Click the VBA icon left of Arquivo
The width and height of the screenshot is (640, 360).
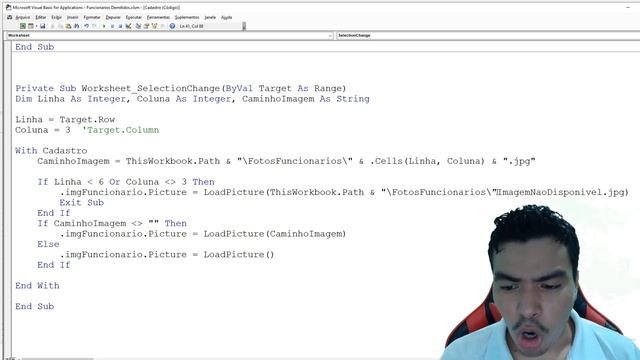[x=10, y=18]
